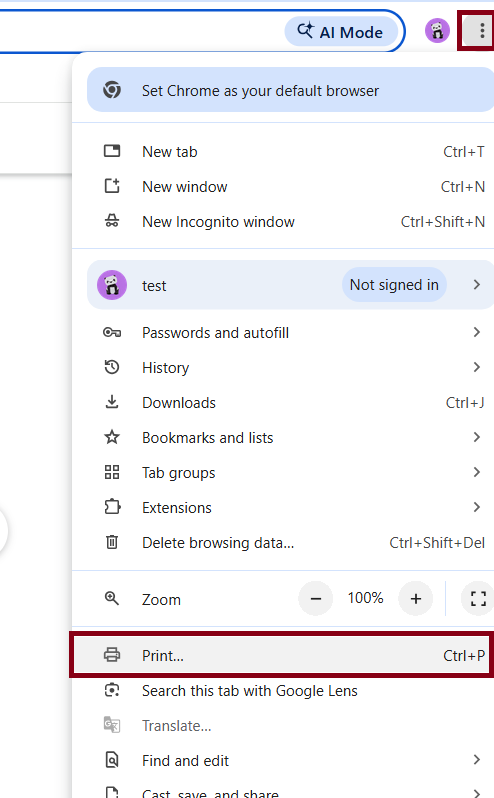The height and width of the screenshot is (798, 494).
Task: Expand the test profile submenu arrow
Action: 477,284
